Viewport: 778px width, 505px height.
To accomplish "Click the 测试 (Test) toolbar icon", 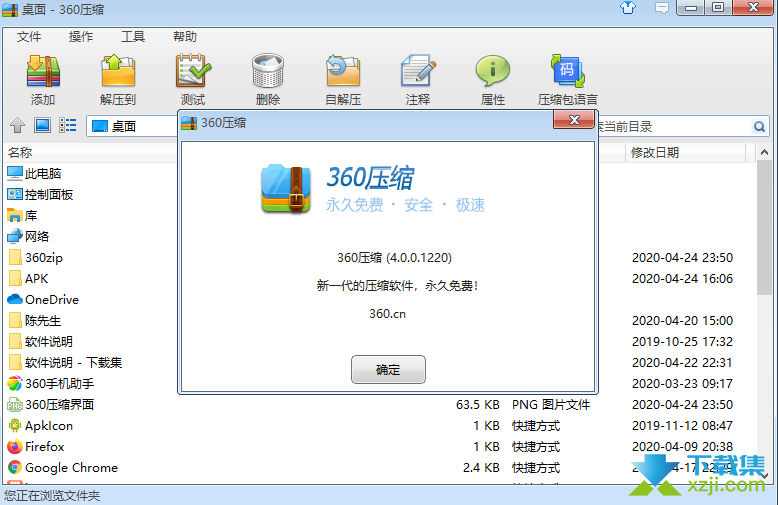I will tap(193, 71).
